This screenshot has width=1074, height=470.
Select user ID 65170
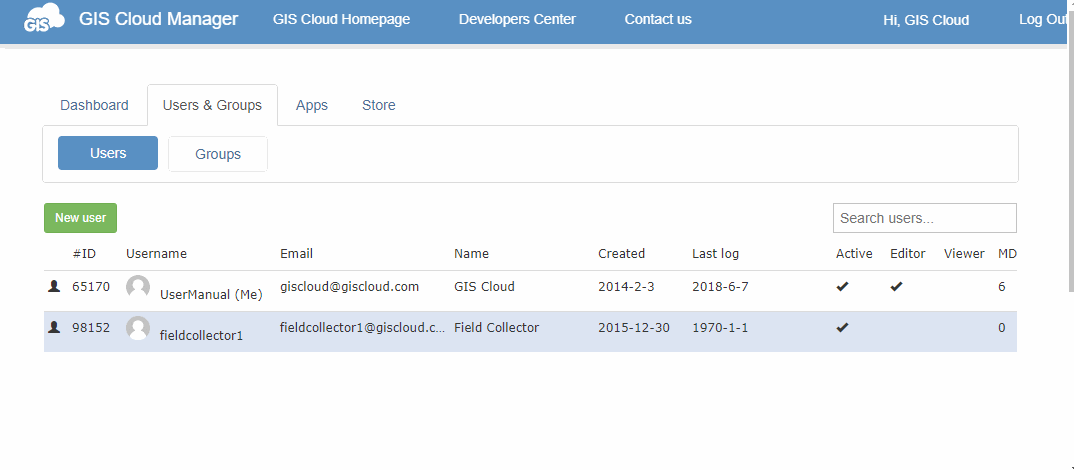(x=91, y=286)
